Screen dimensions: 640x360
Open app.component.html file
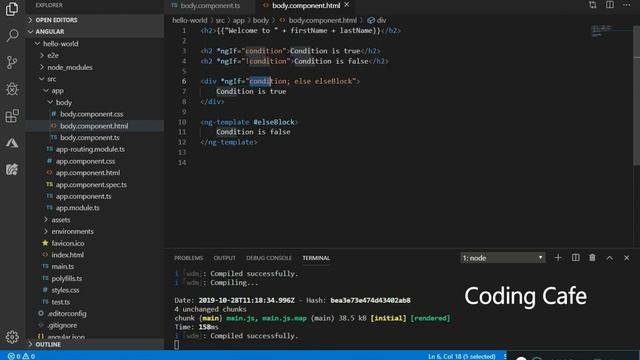(88, 173)
